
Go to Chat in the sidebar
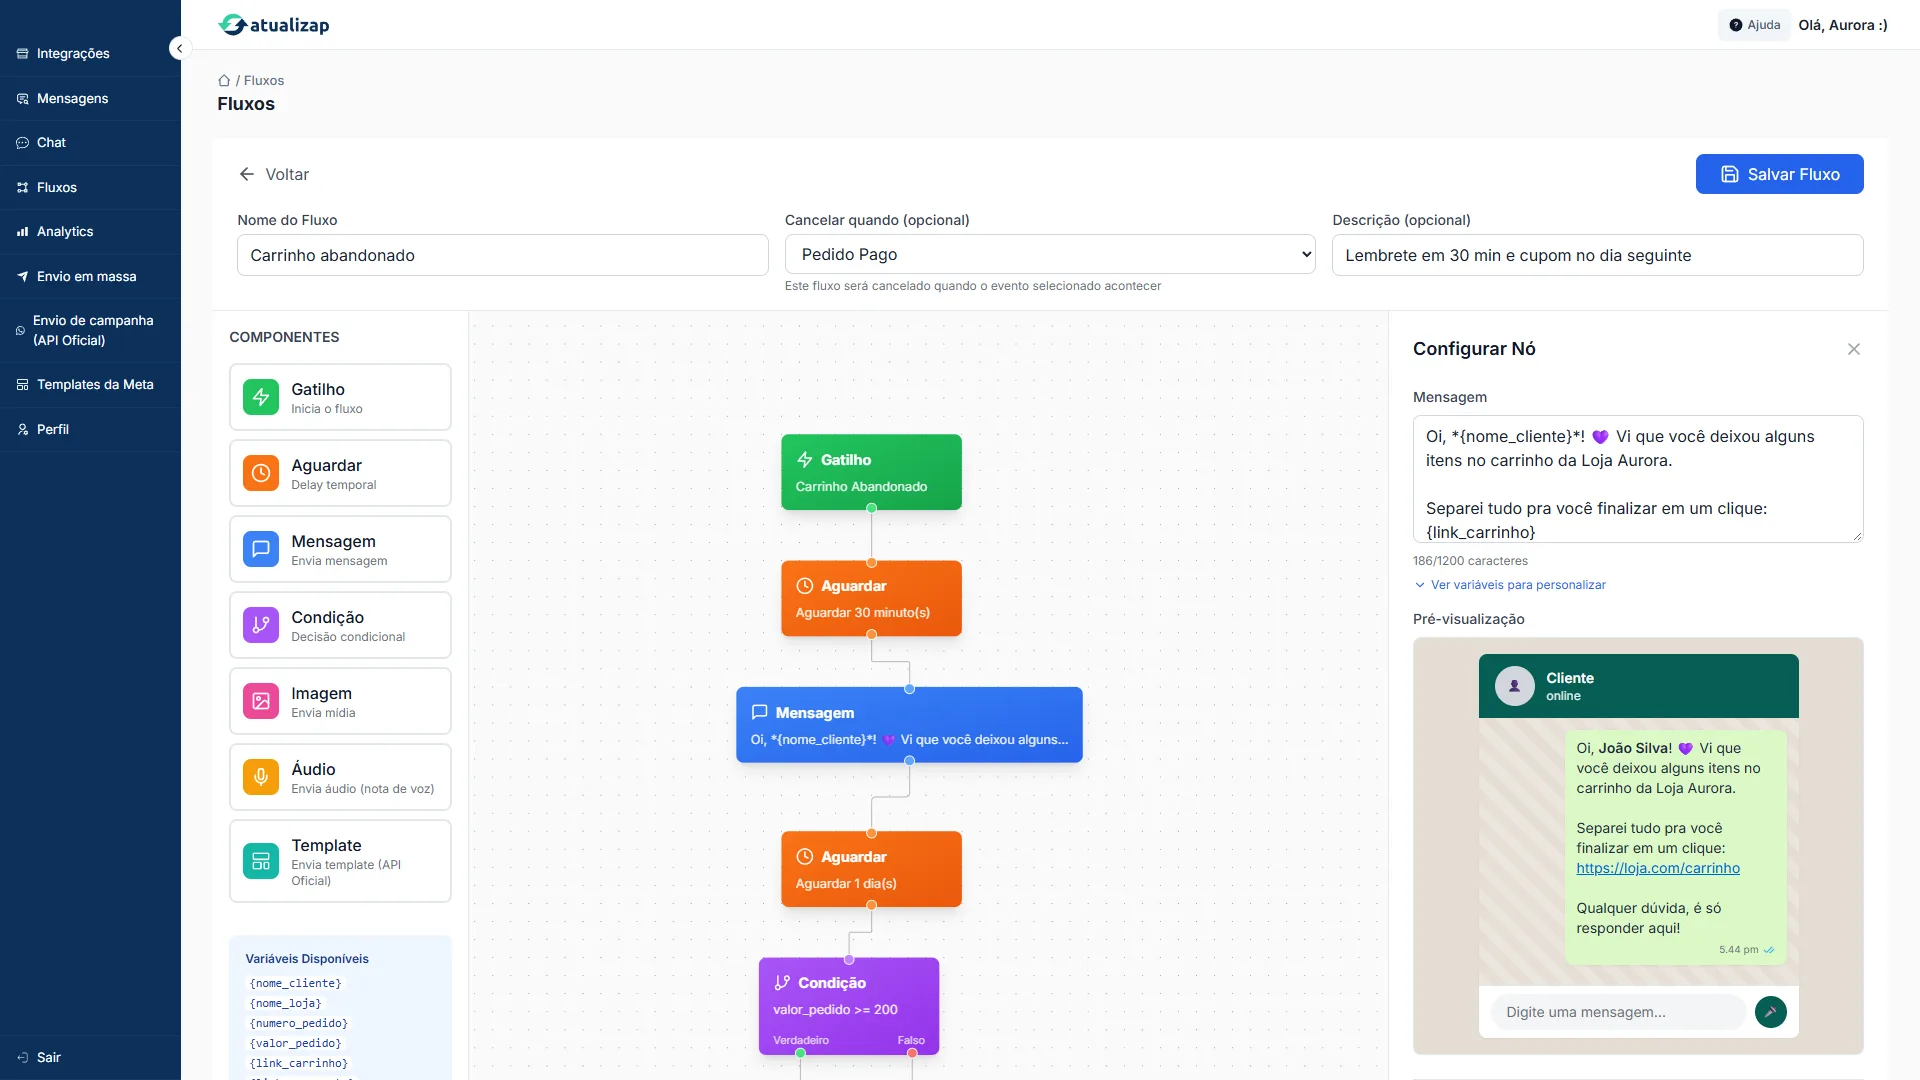coord(90,143)
